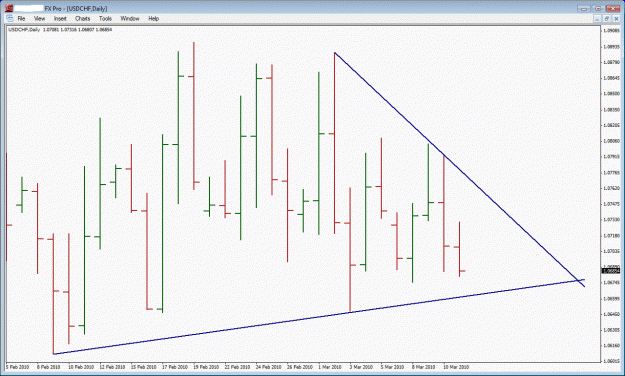Click the 1.06450 price axis label
Image resolution: width=625 pixels, height=376 pixels.
point(611,314)
